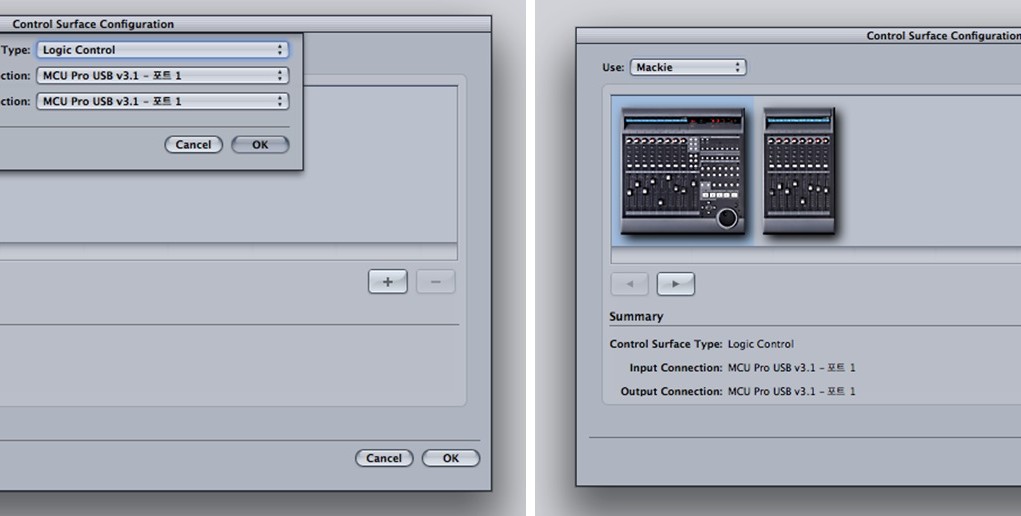Click the Output Connection value MCU Pro USB
This screenshot has width=1021, height=516.
point(791,392)
